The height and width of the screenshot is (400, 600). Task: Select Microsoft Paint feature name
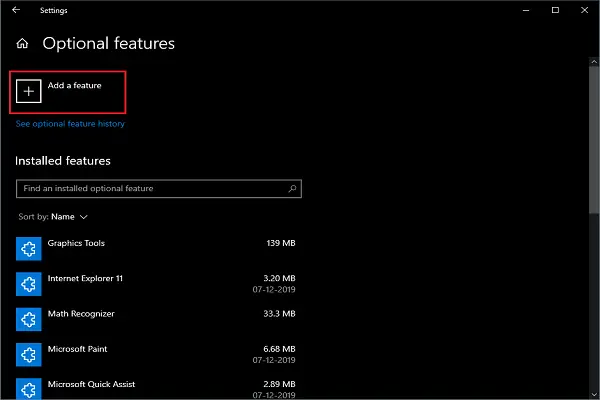77,349
